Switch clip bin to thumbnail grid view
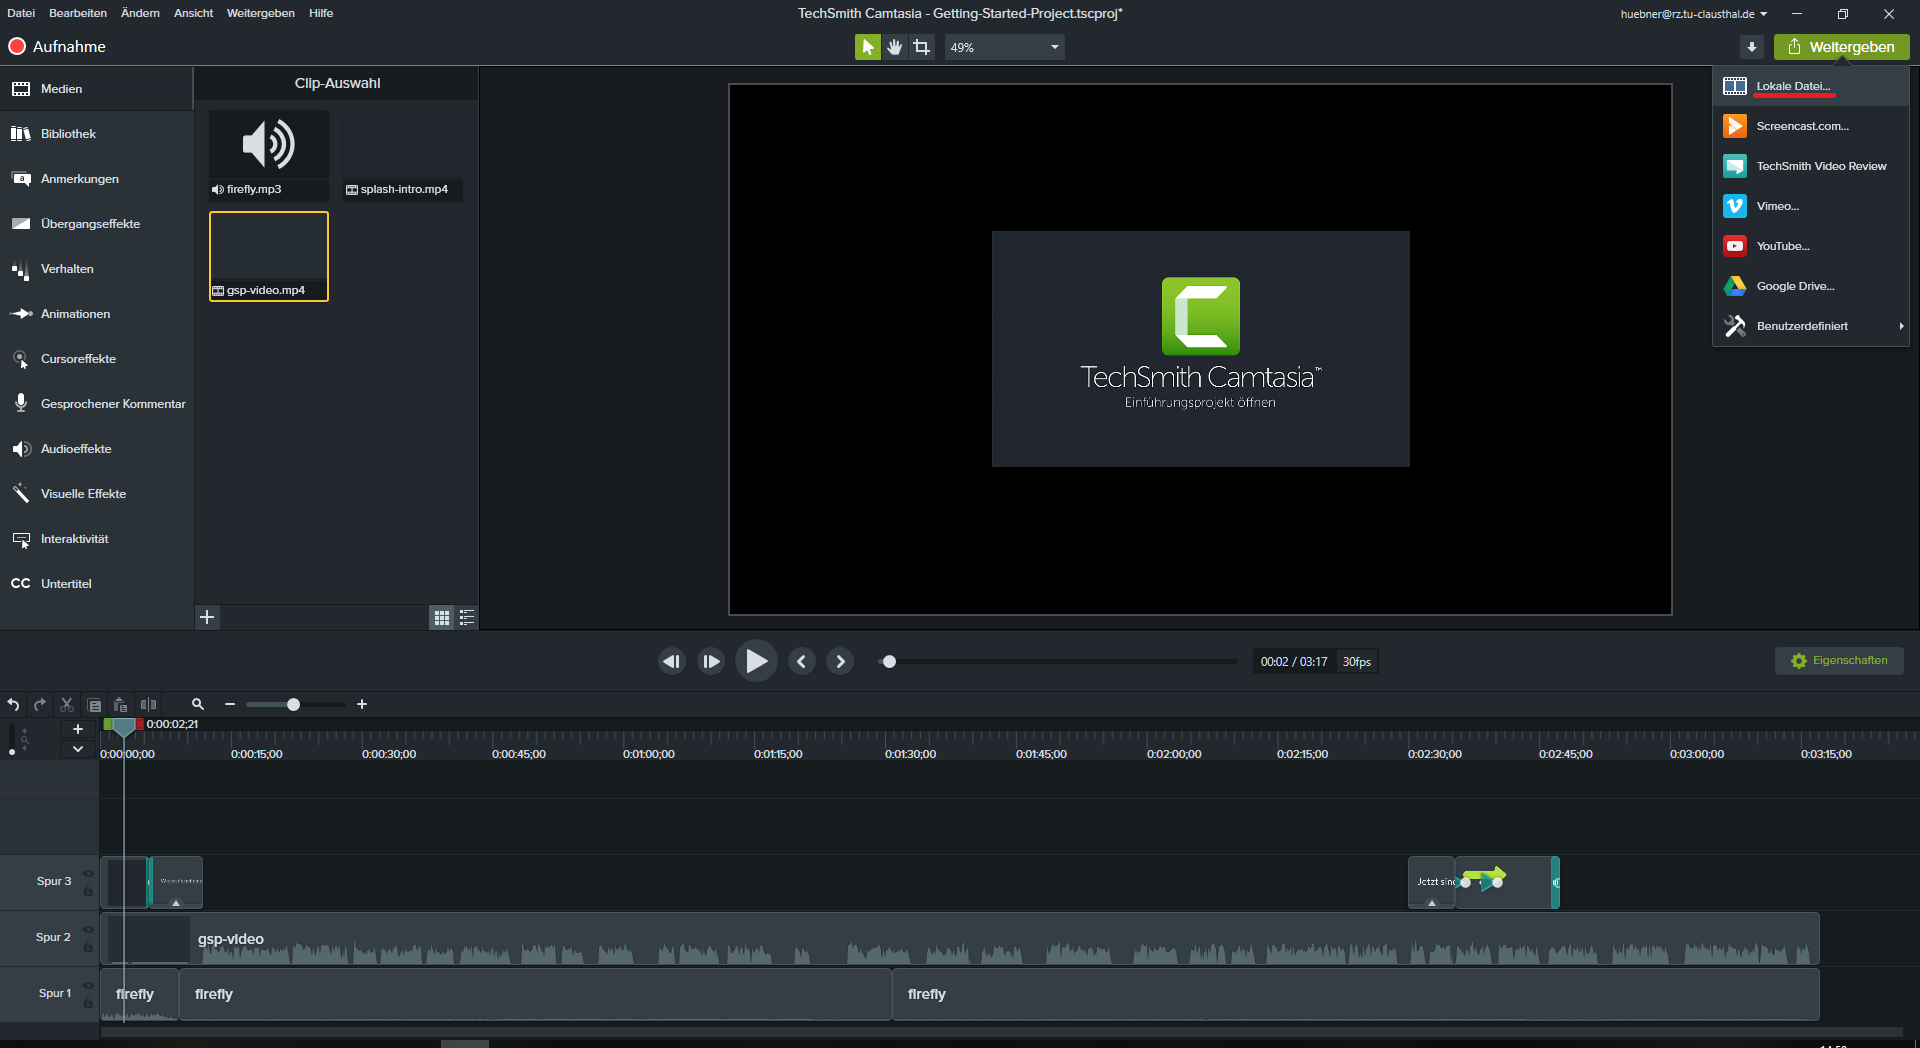Screen dimensions: 1920x1048 (x=441, y=618)
